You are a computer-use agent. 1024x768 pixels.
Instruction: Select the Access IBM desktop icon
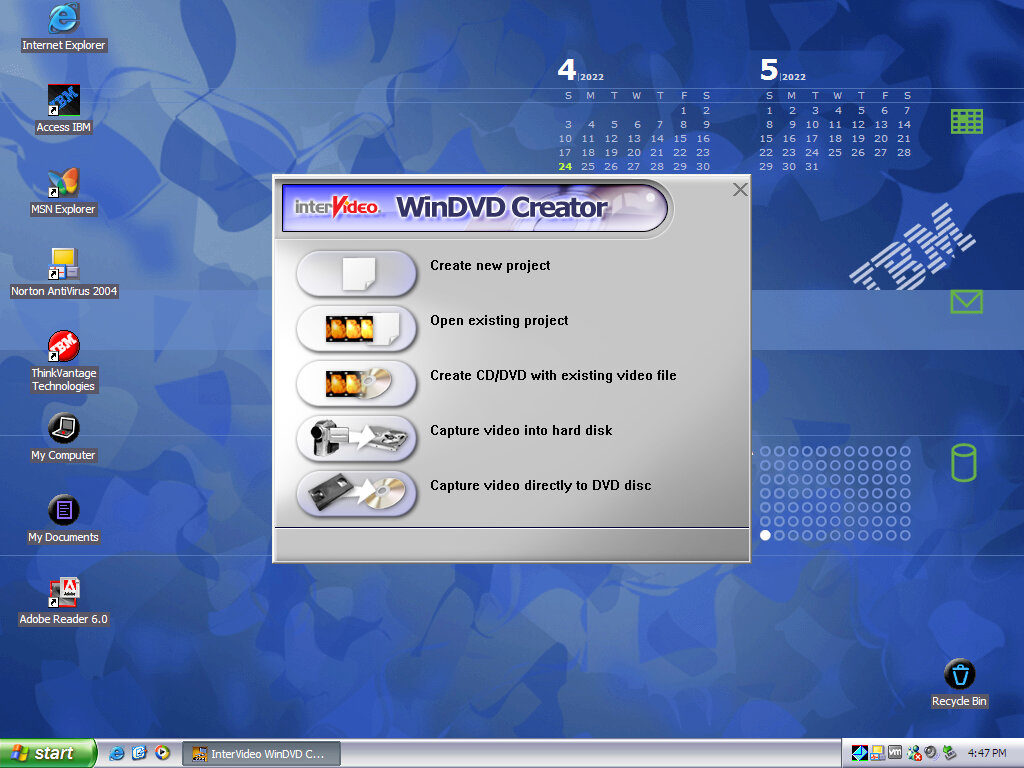(x=64, y=100)
